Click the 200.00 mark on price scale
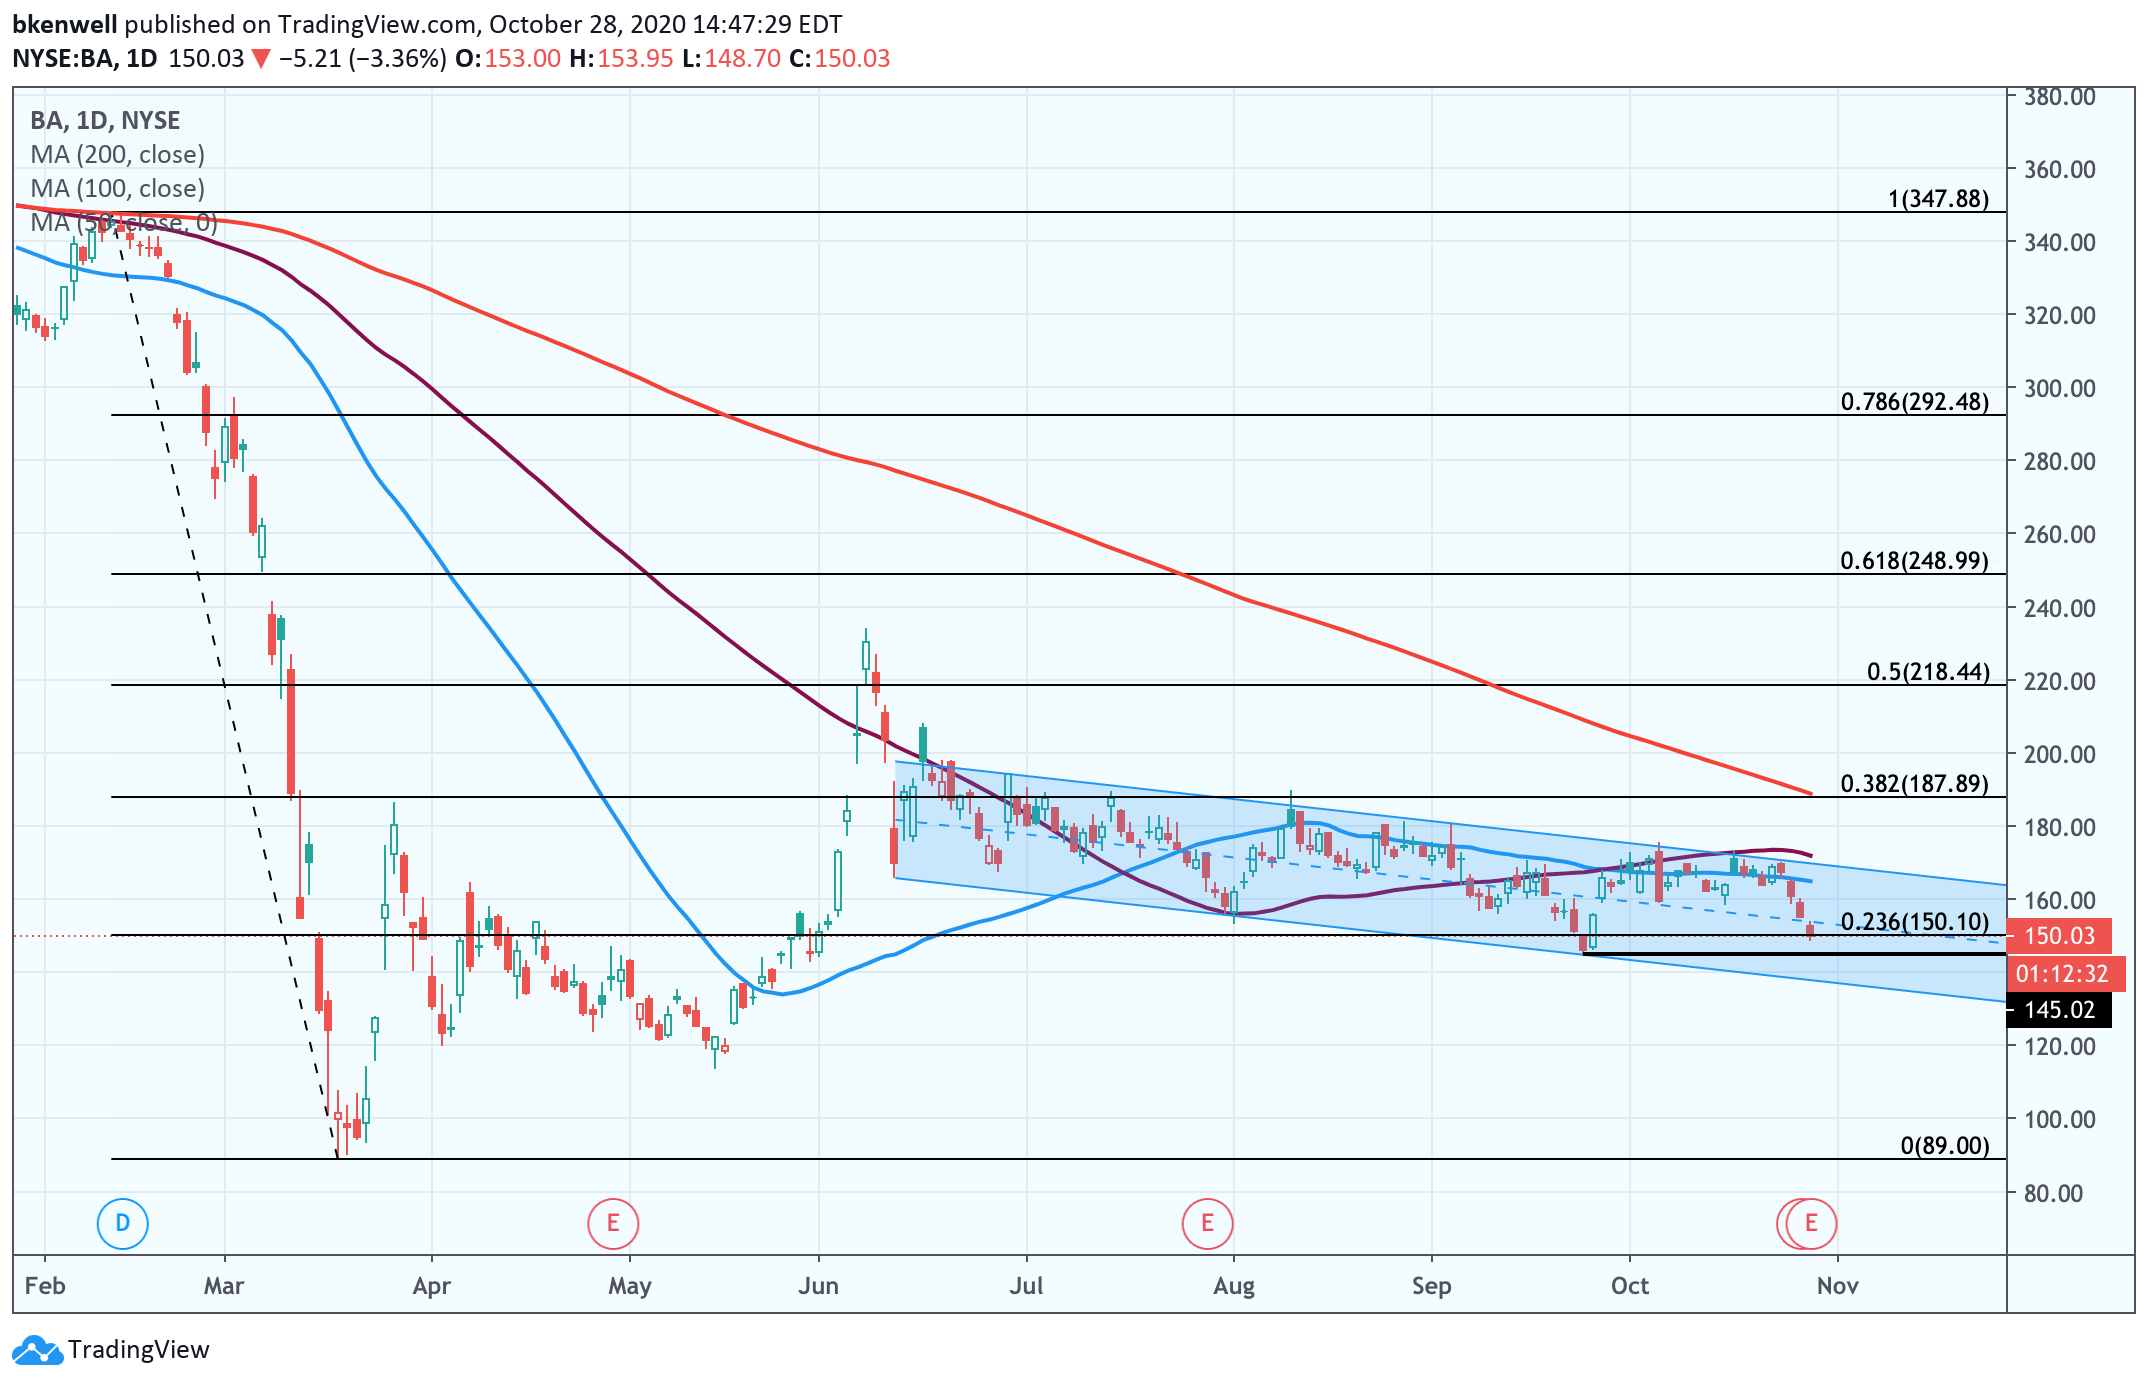 2059,754
